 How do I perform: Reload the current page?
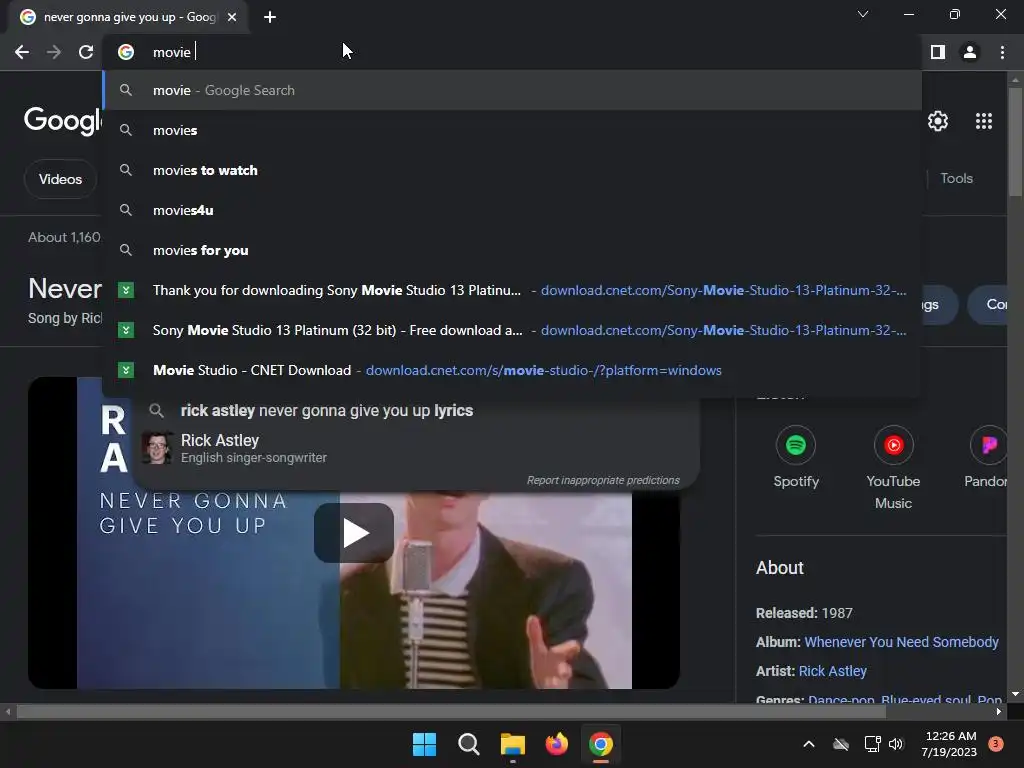[86, 52]
